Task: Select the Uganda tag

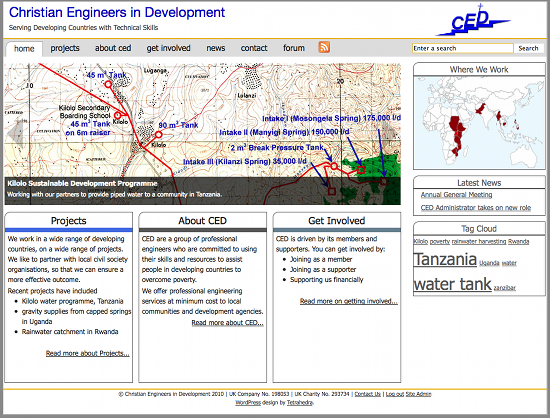Action: pyautogui.click(x=489, y=263)
